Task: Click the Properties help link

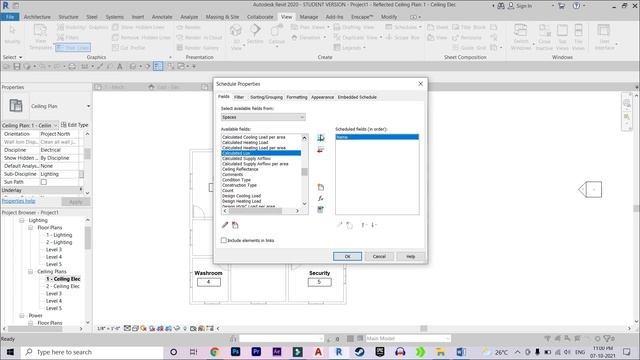Action: (18, 201)
